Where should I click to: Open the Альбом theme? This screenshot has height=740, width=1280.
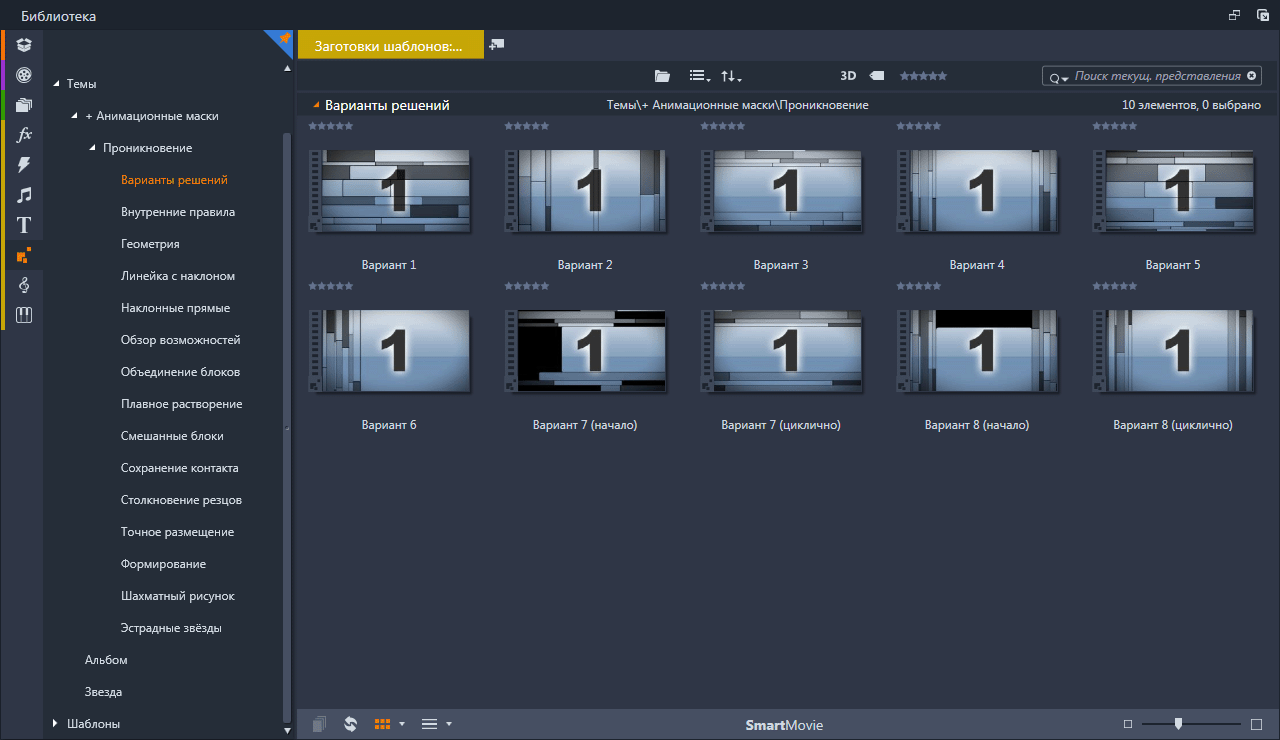point(106,660)
